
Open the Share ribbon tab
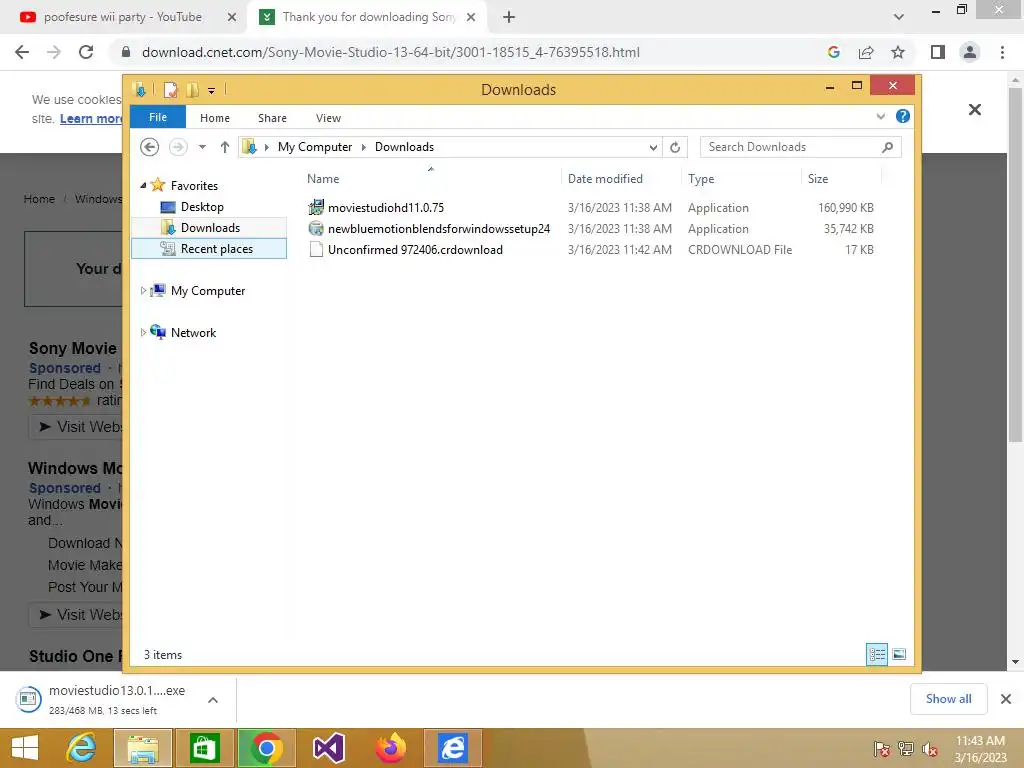(272, 118)
